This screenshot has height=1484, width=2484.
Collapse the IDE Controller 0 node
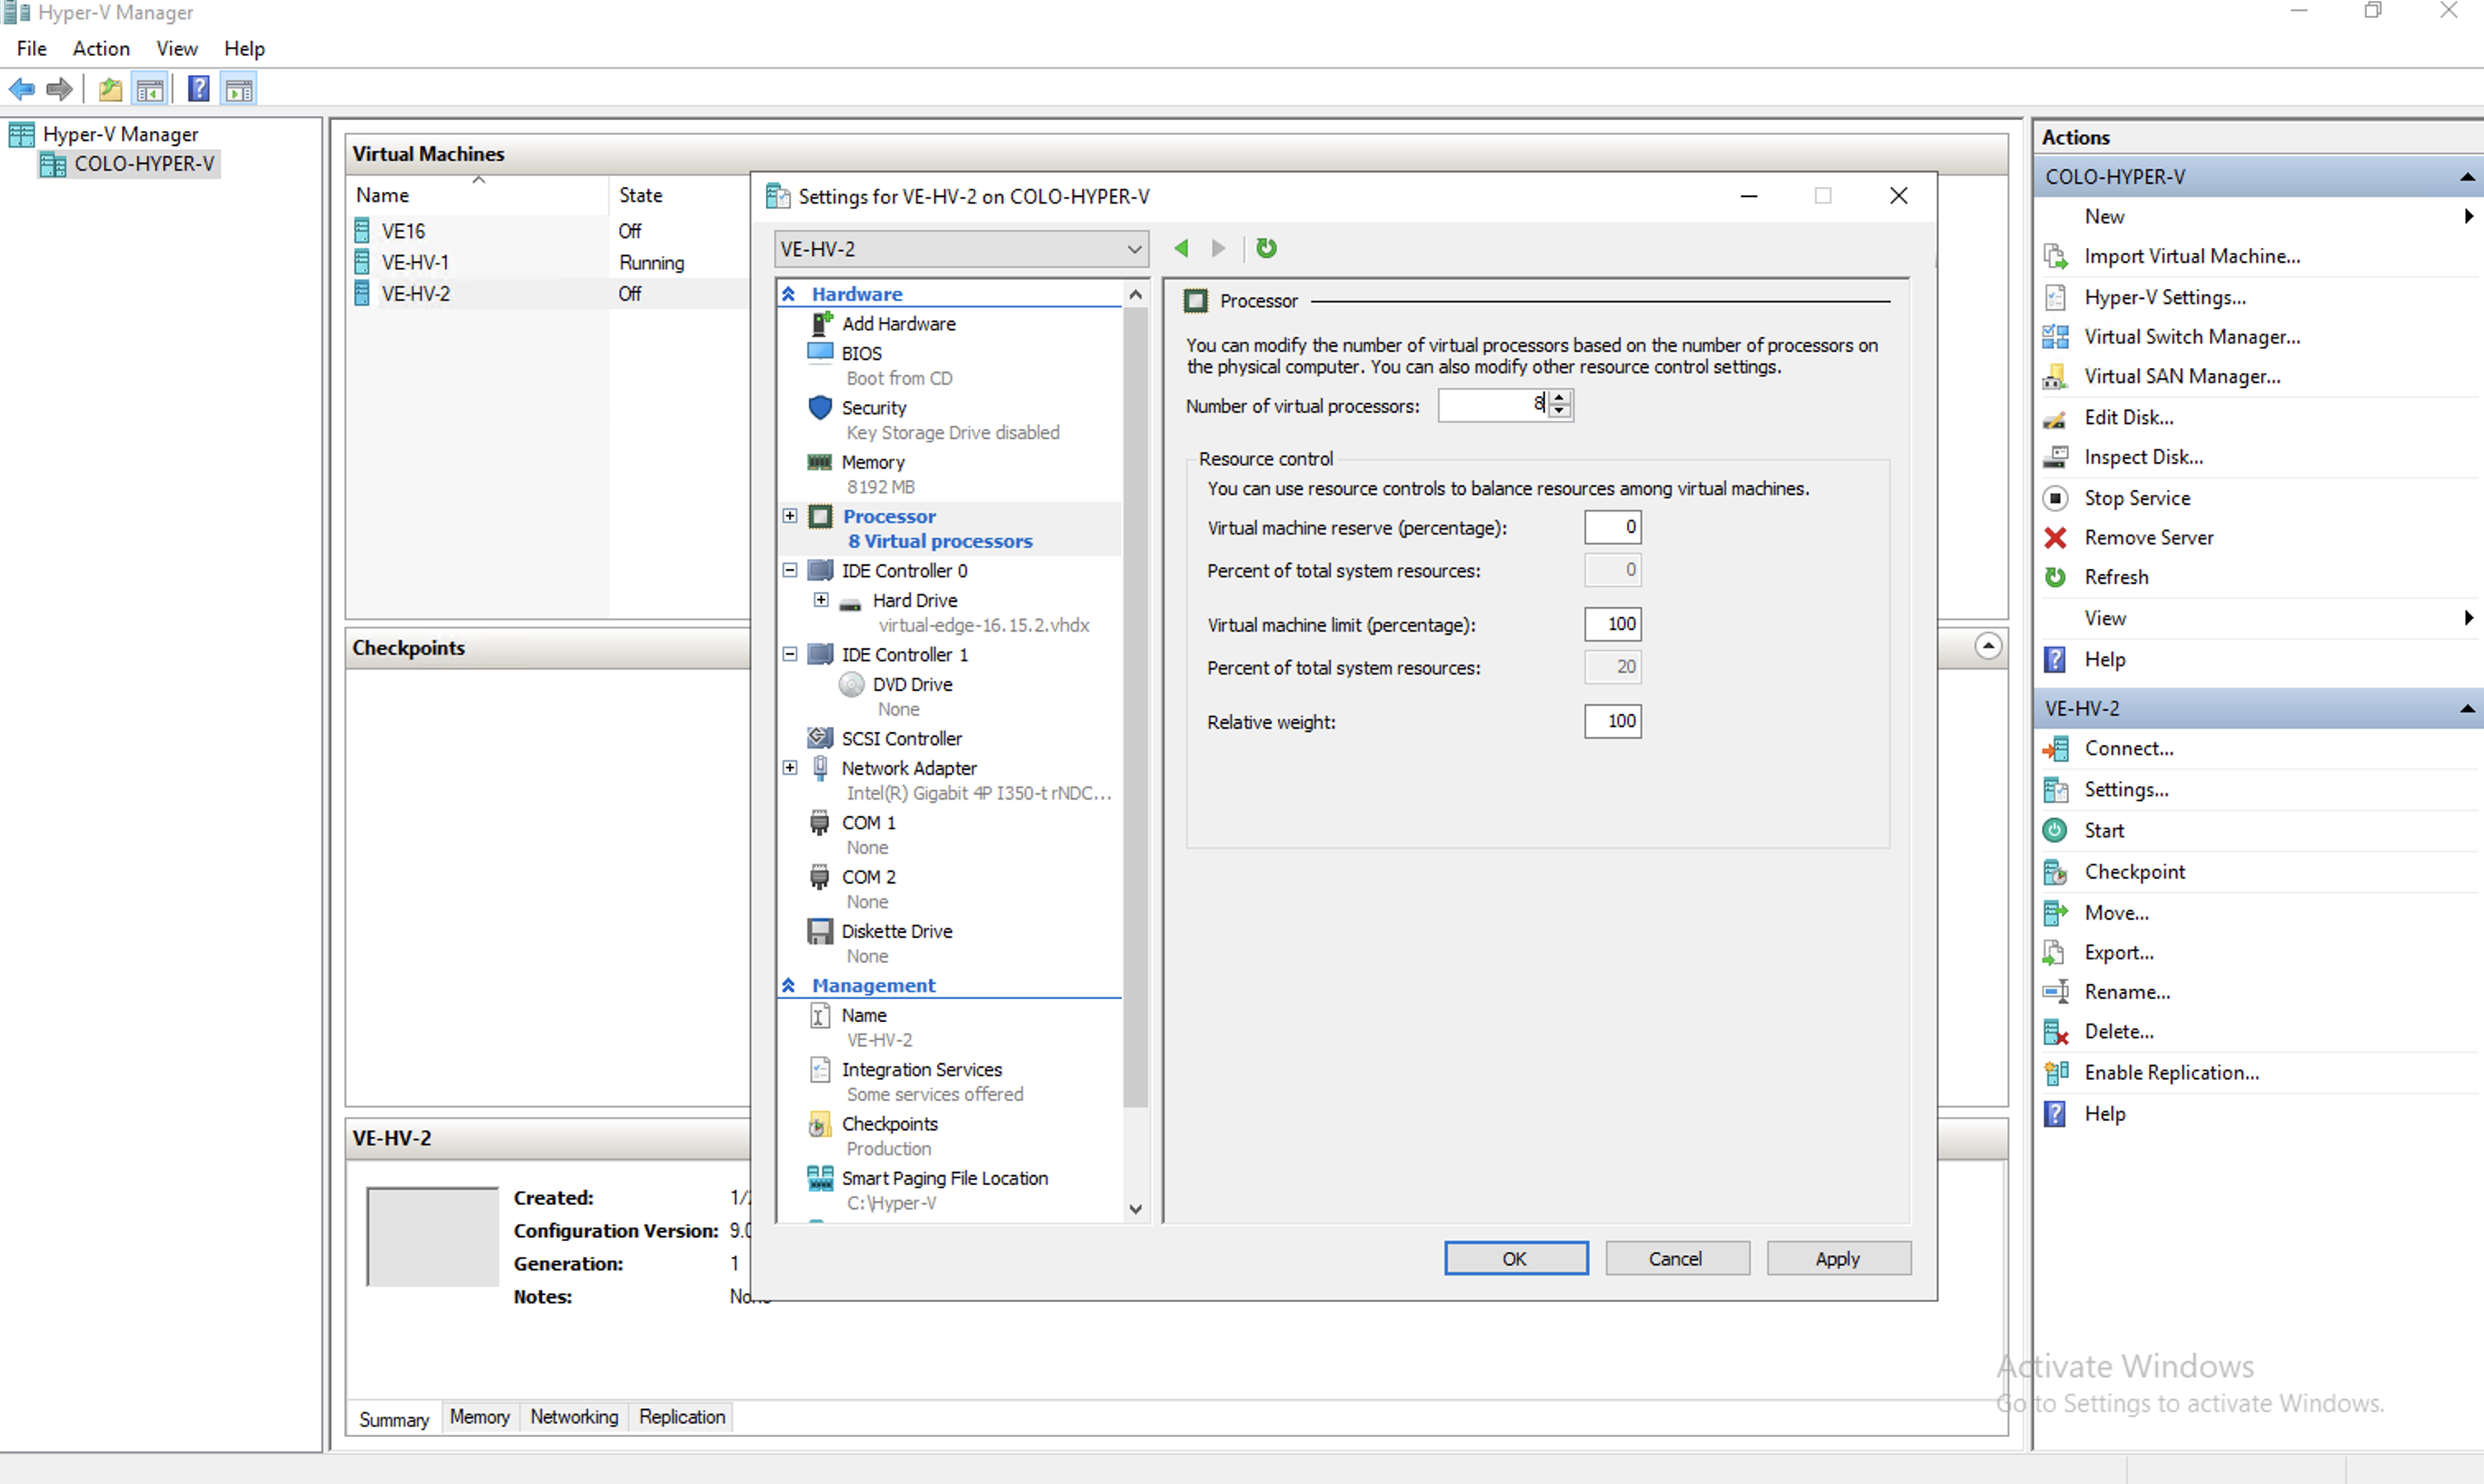[790, 570]
